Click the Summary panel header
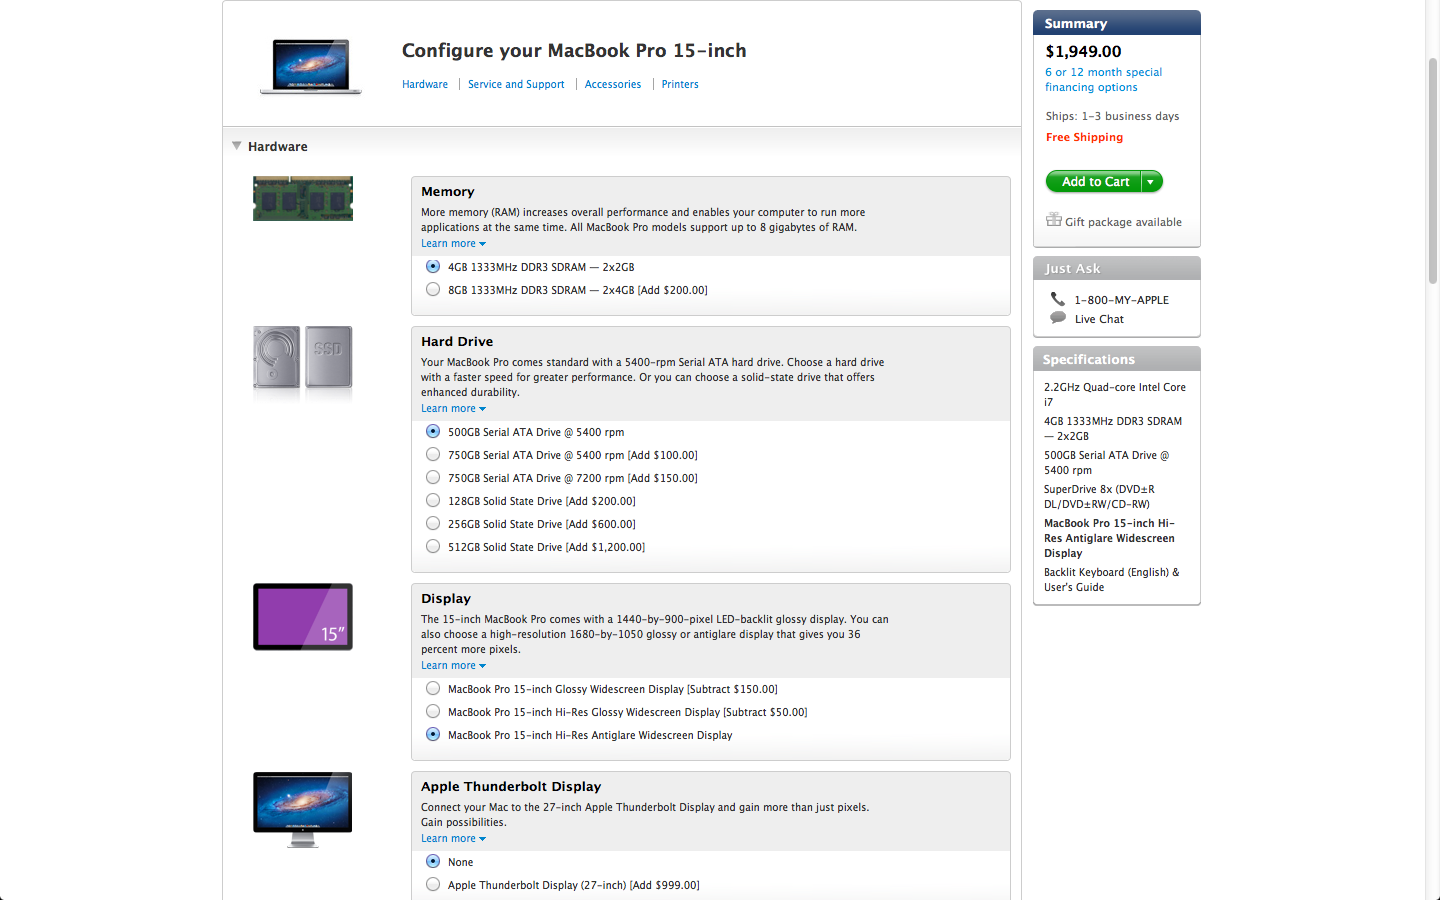The image size is (1440, 900). pyautogui.click(x=1117, y=23)
